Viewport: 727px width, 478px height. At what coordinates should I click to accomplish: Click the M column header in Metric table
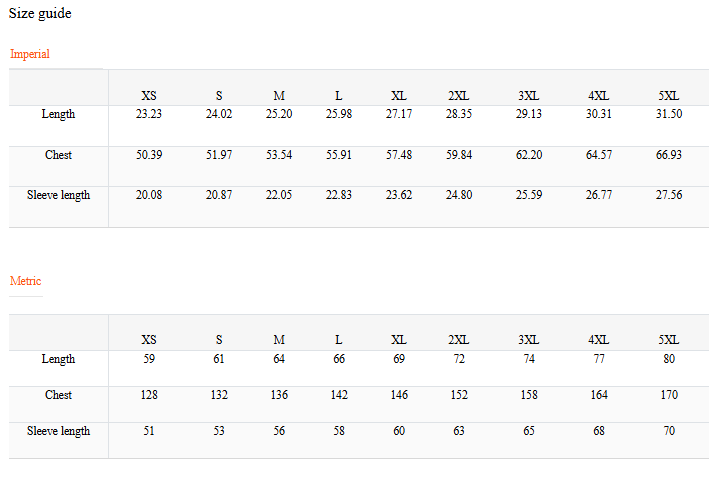(x=279, y=340)
